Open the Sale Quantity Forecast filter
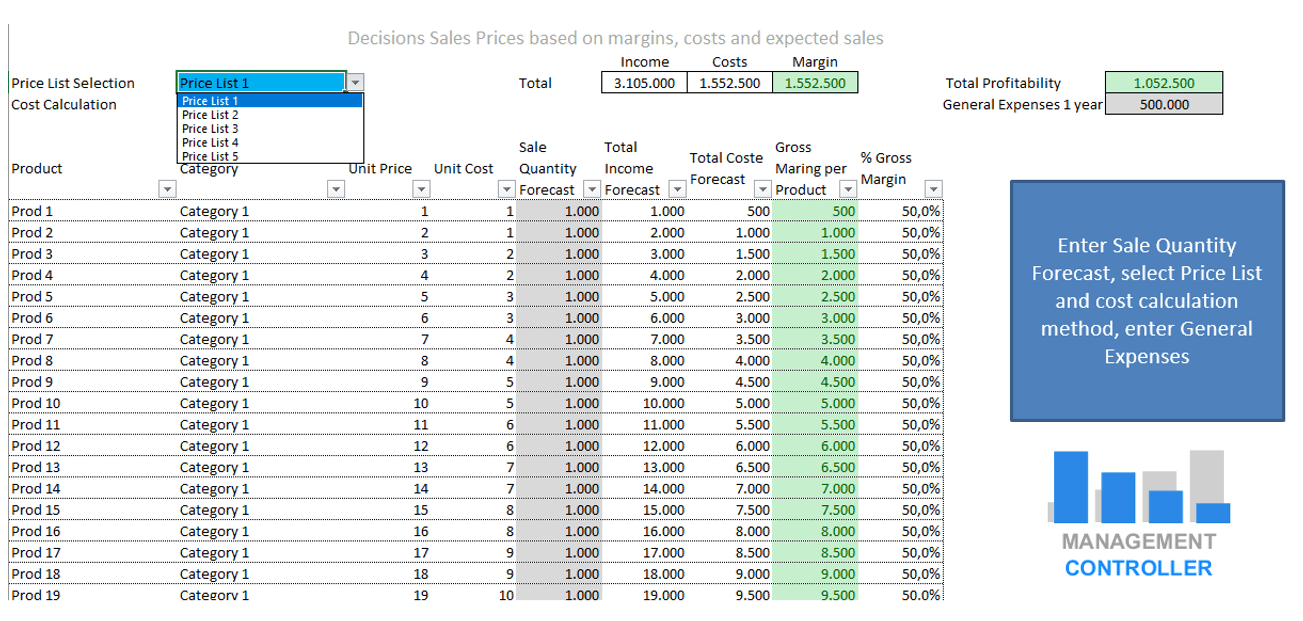 click(x=591, y=190)
